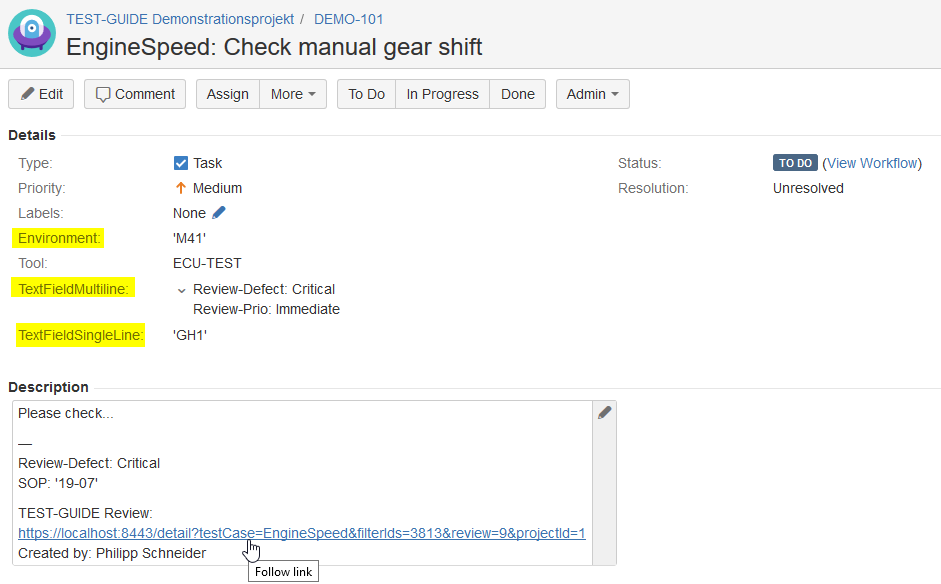Follow the TEST-GUIDE localhost review link
The width and height of the screenshot is (941, 584).
(x=301, y=533)
